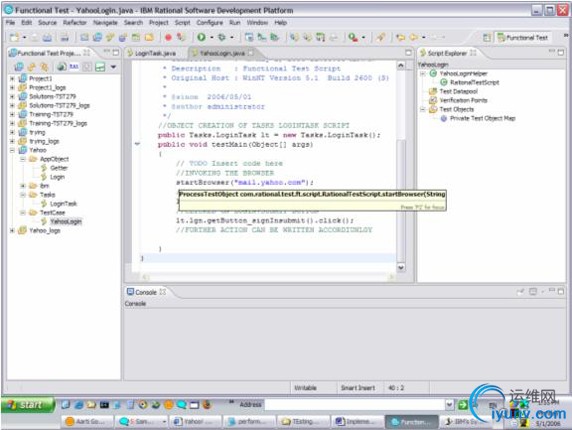Click inside the taskbar Address input field
Viewport: 572px width, 430px height.
pos(354,404)
